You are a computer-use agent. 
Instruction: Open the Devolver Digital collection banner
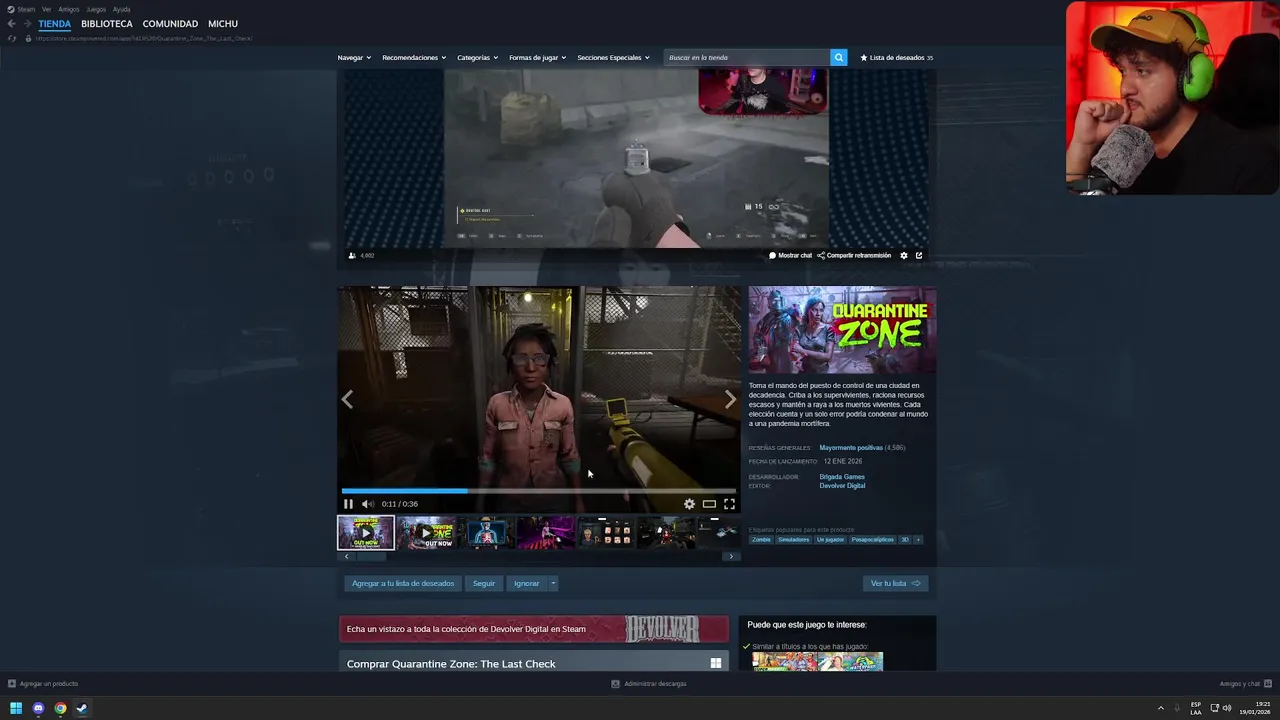tap(534, 629)
